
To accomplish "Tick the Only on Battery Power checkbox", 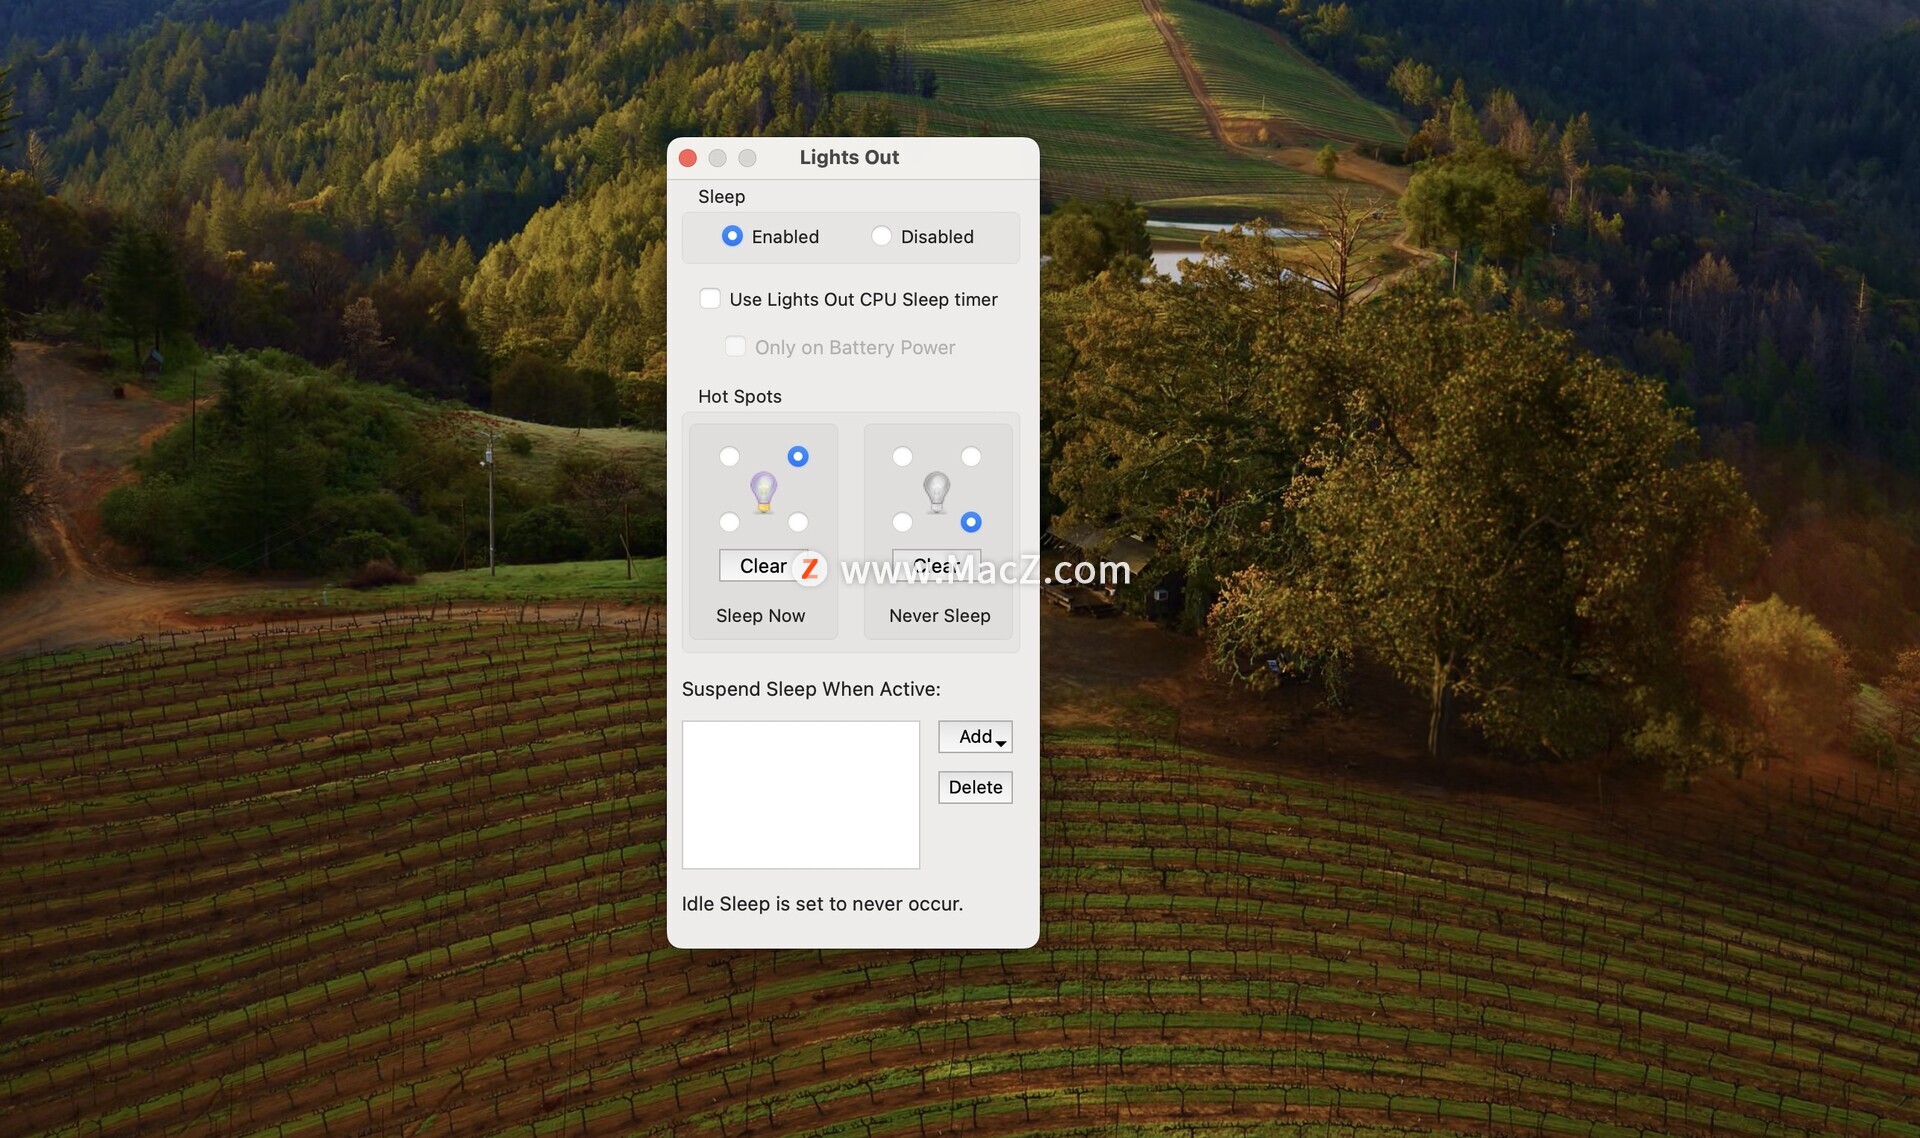I will tap(735, 347).
